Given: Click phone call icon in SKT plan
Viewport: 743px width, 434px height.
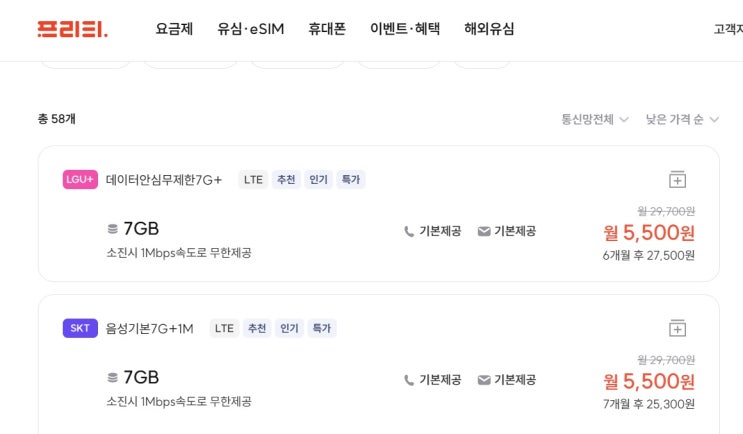Looking at the screenshot, I should (409, 380).
